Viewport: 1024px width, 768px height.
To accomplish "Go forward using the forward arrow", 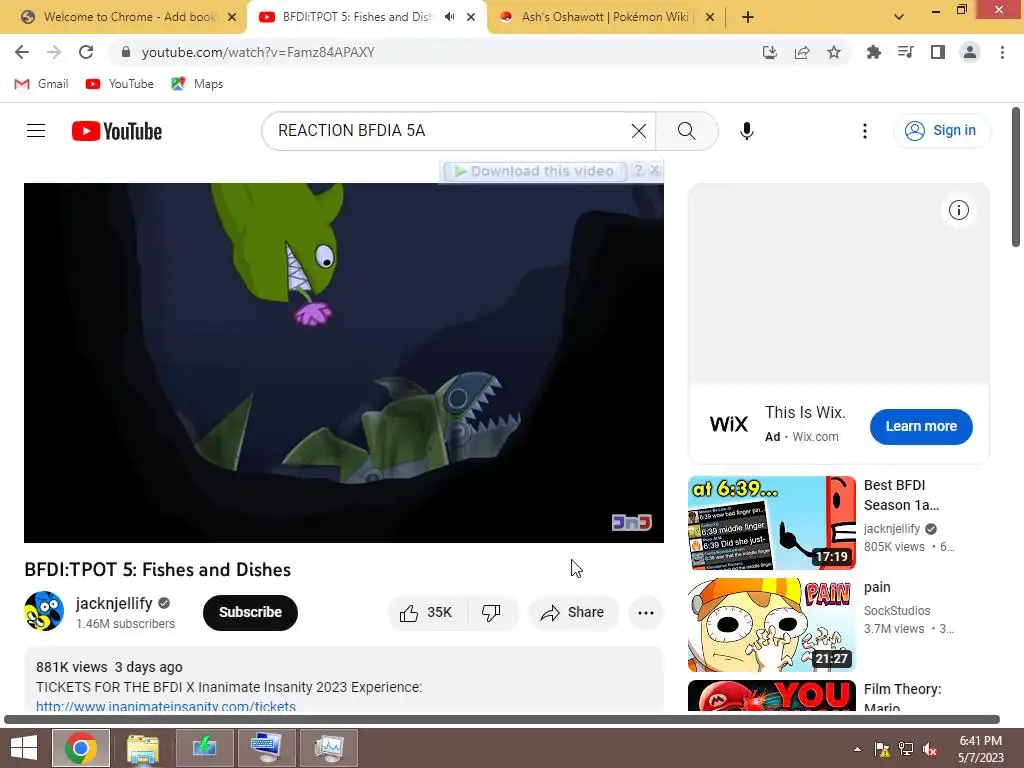I will [x=54, y=52].
